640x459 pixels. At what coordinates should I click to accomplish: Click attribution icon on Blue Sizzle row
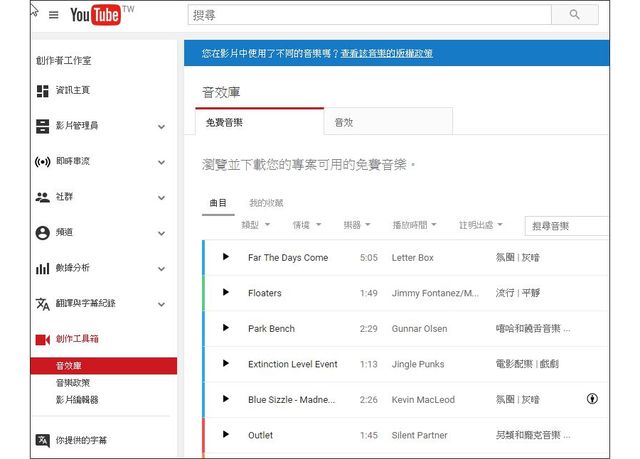click(x=592, y=399)
